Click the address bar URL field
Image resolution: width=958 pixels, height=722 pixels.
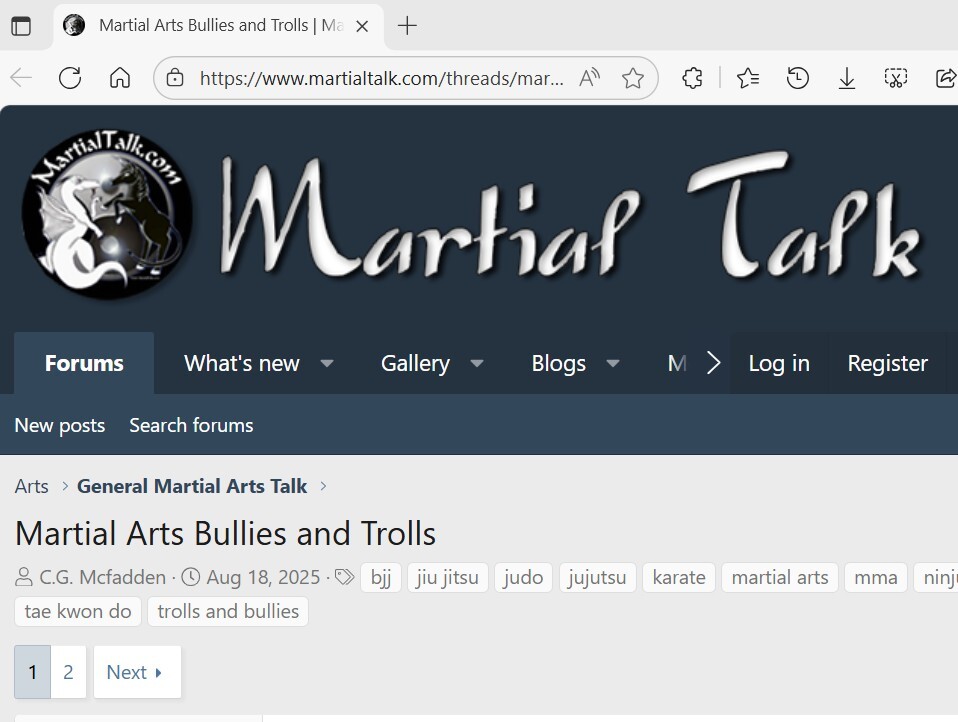(x=380, y=78)
